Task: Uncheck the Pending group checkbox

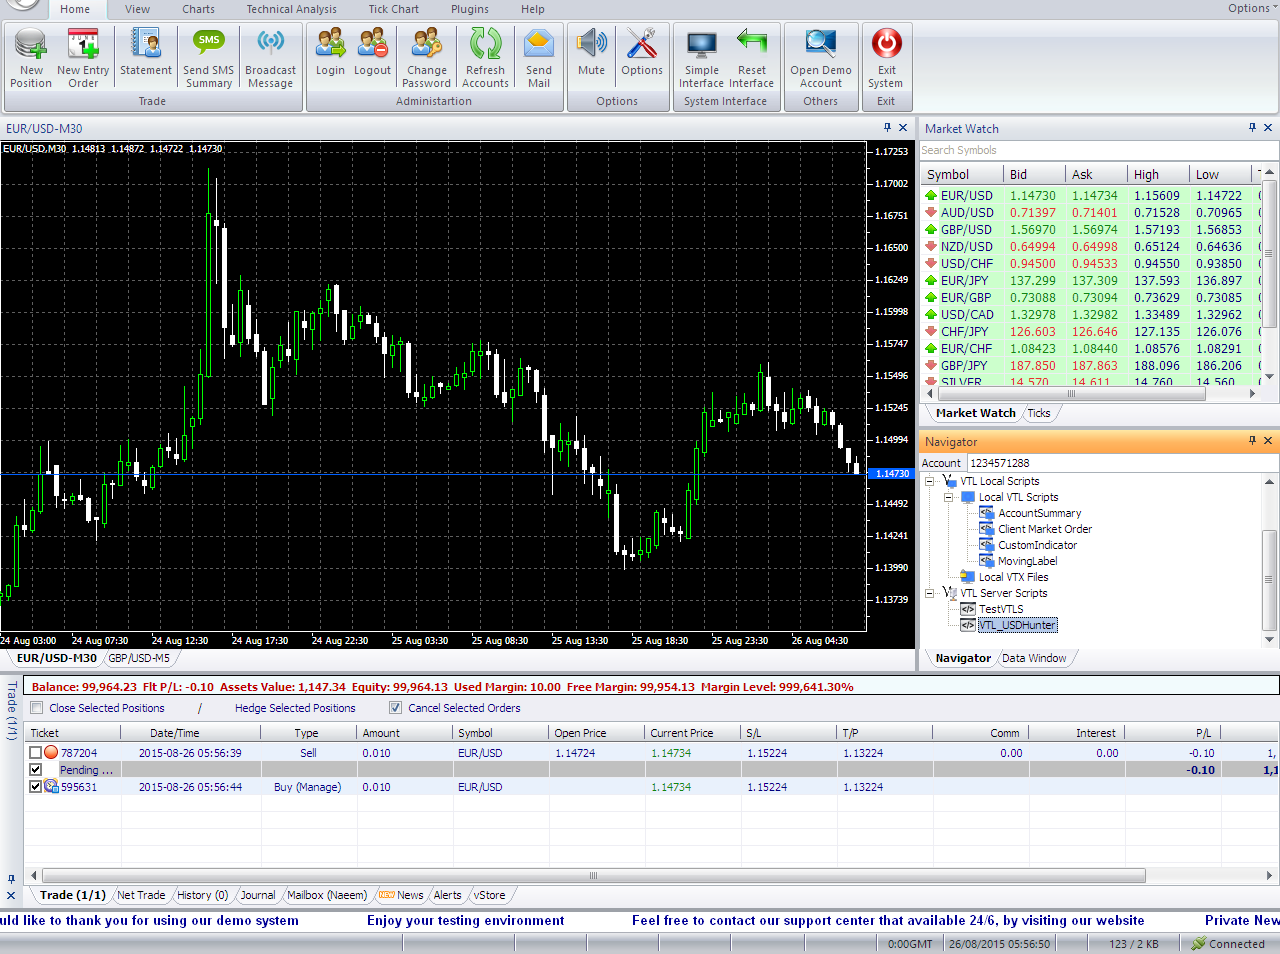Action: click(36, 770)
